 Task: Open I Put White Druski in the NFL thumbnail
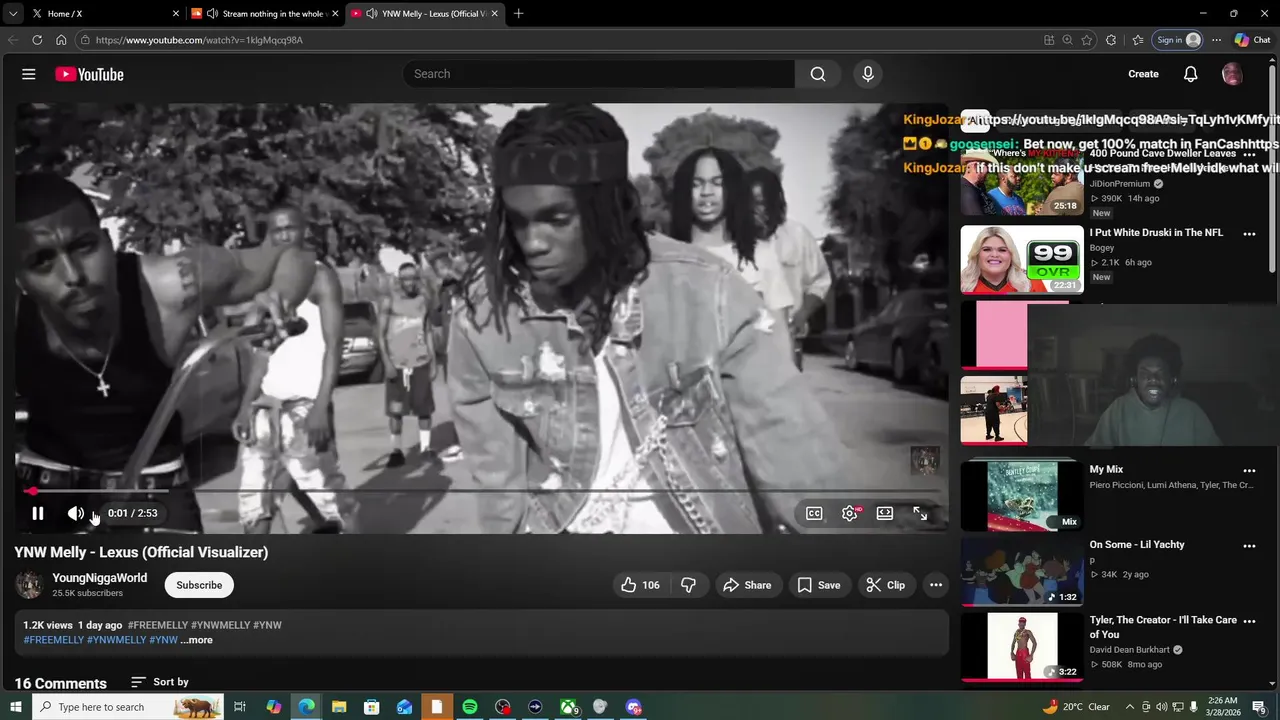1022,260
